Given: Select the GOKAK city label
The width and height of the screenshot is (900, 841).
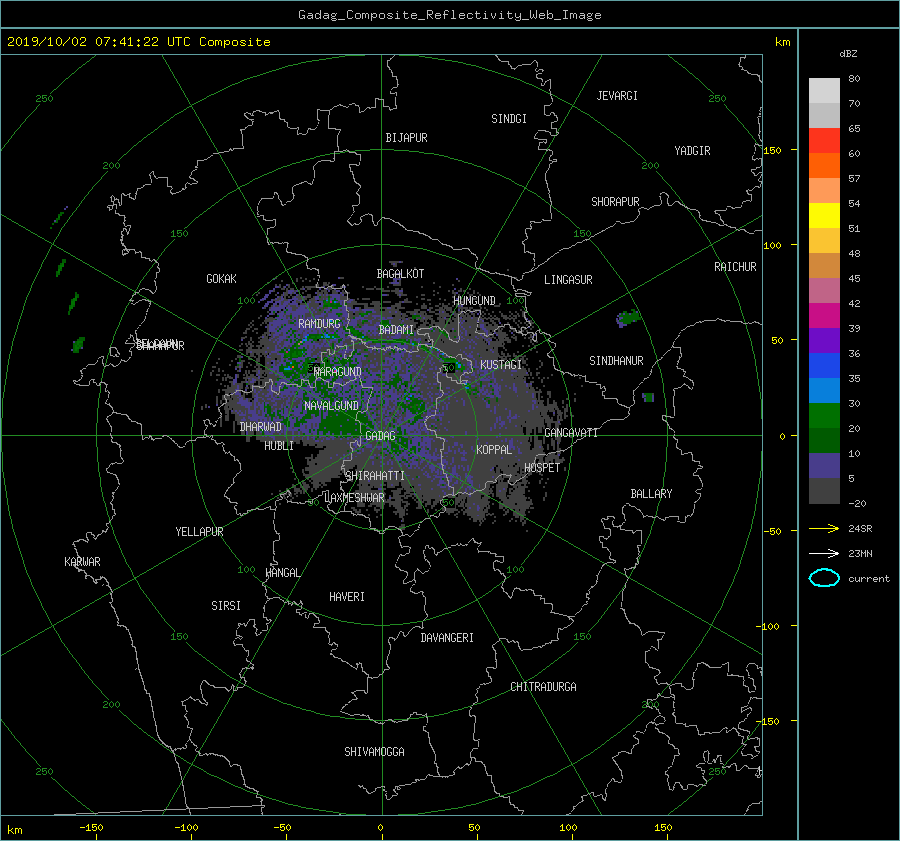Looking at the screenshot, I should pyautogui.click(x=221, y=279).
